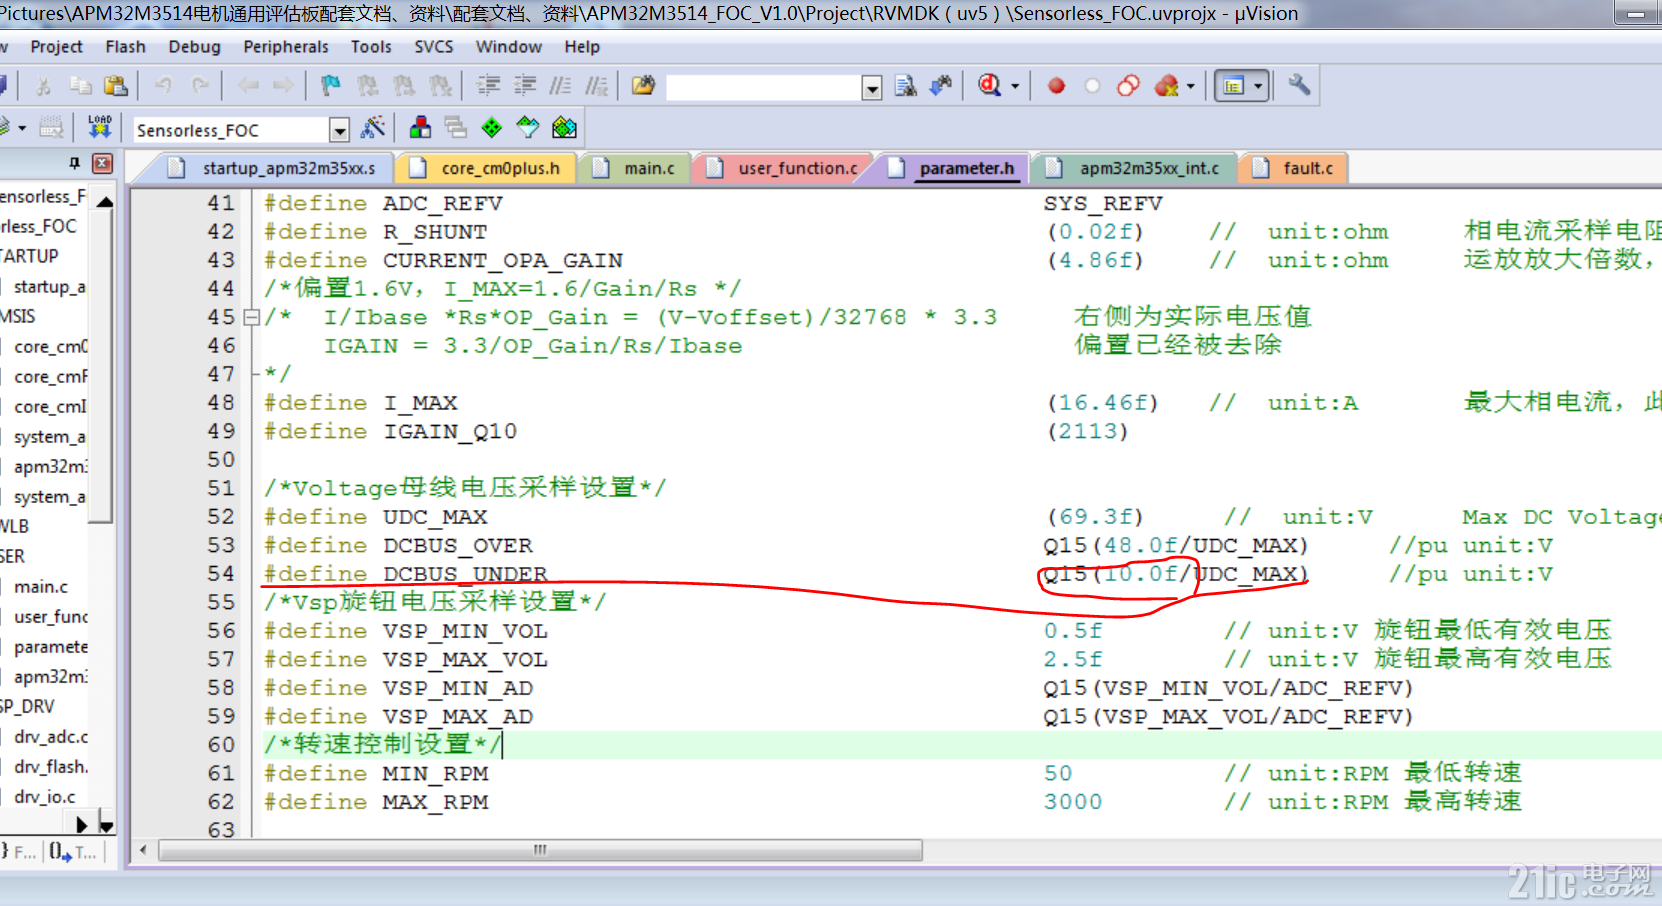Navigate backwards with left arrow icon

click(x=248, y=87)
